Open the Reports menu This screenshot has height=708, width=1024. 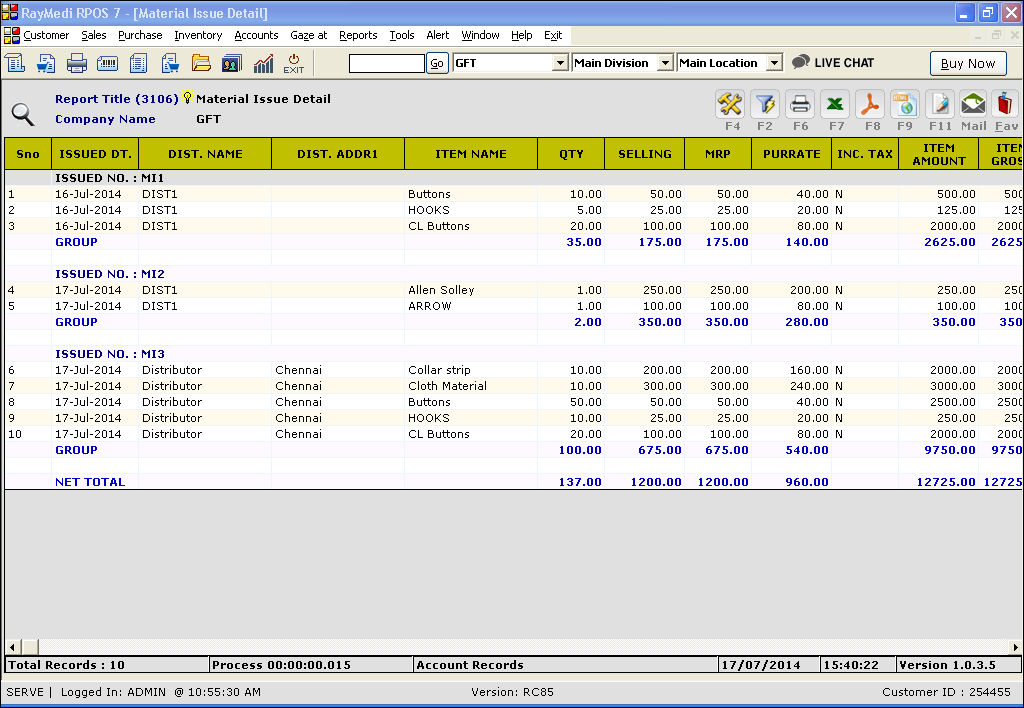point(358,35)
